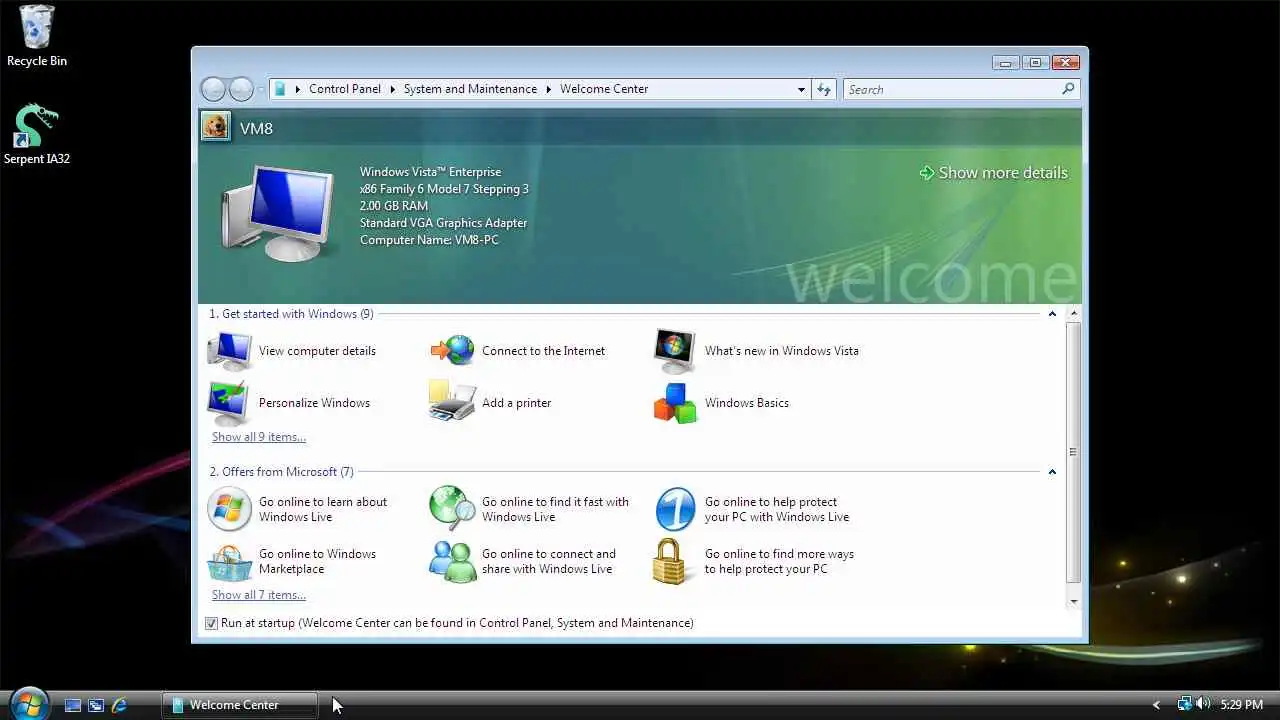Click Go online to Windows Marketplace text
Image resolution: width=1280 pixels, height=720 pixels.
(317, 561)
